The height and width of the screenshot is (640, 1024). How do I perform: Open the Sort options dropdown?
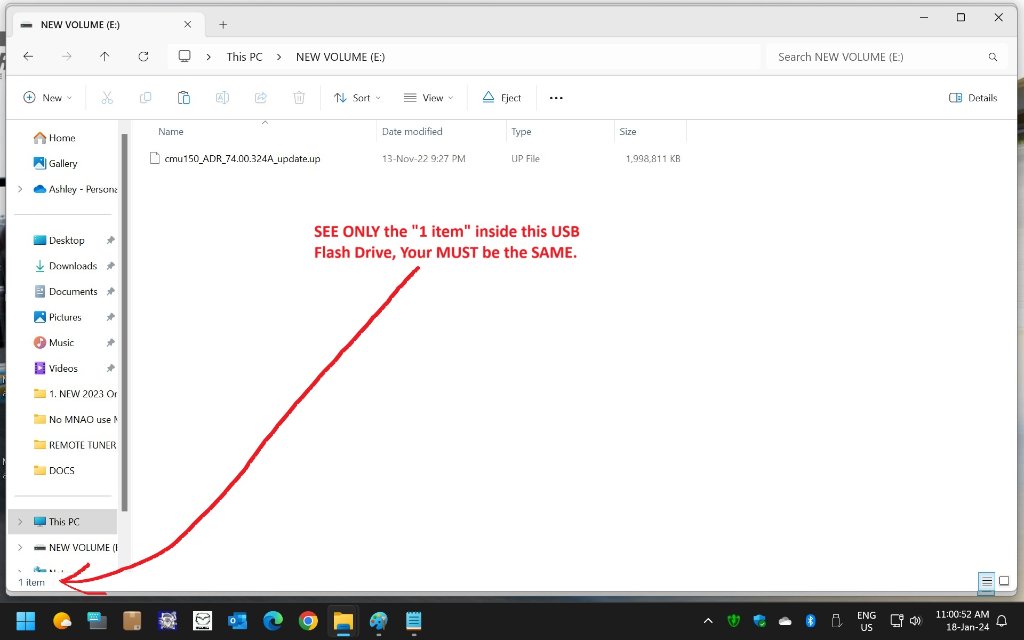(x=357, y=98)
